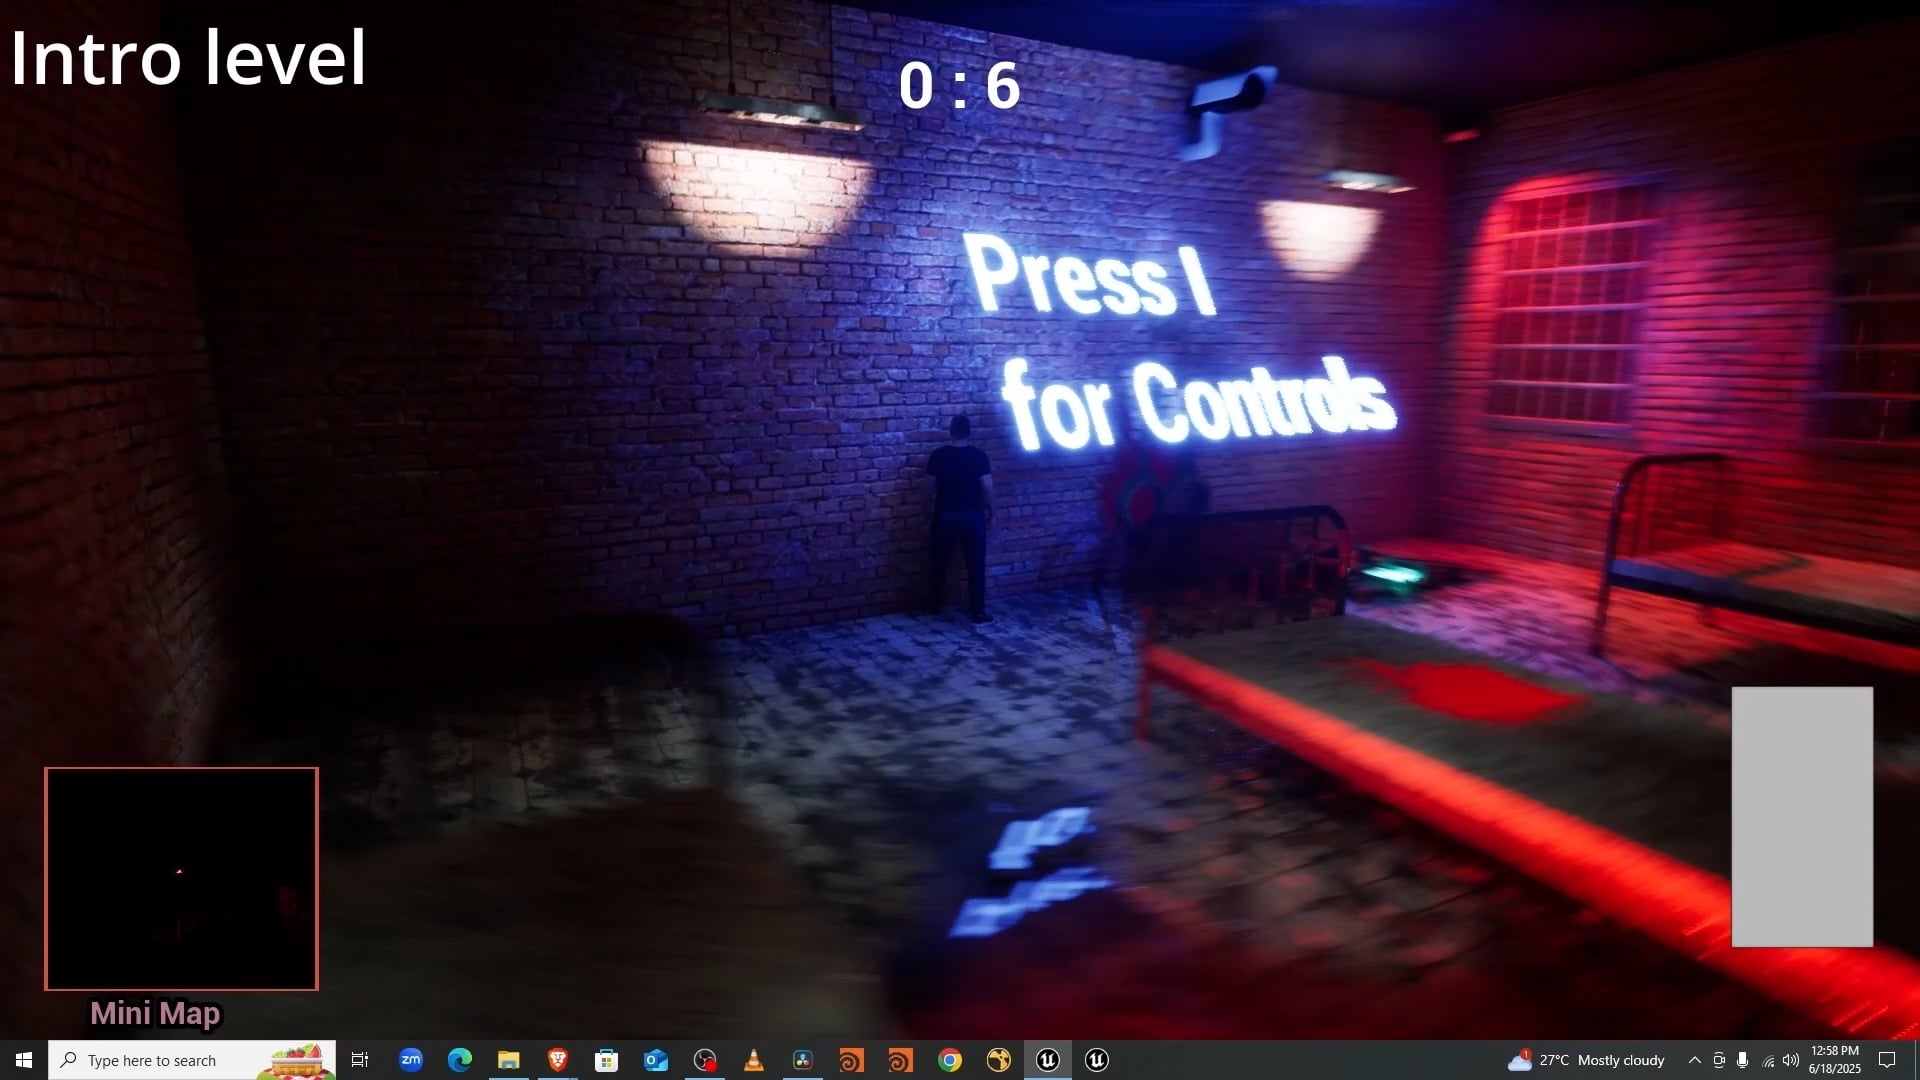
Task: Select the active Unreal Engine taskbar window
Action: 1047,1060
